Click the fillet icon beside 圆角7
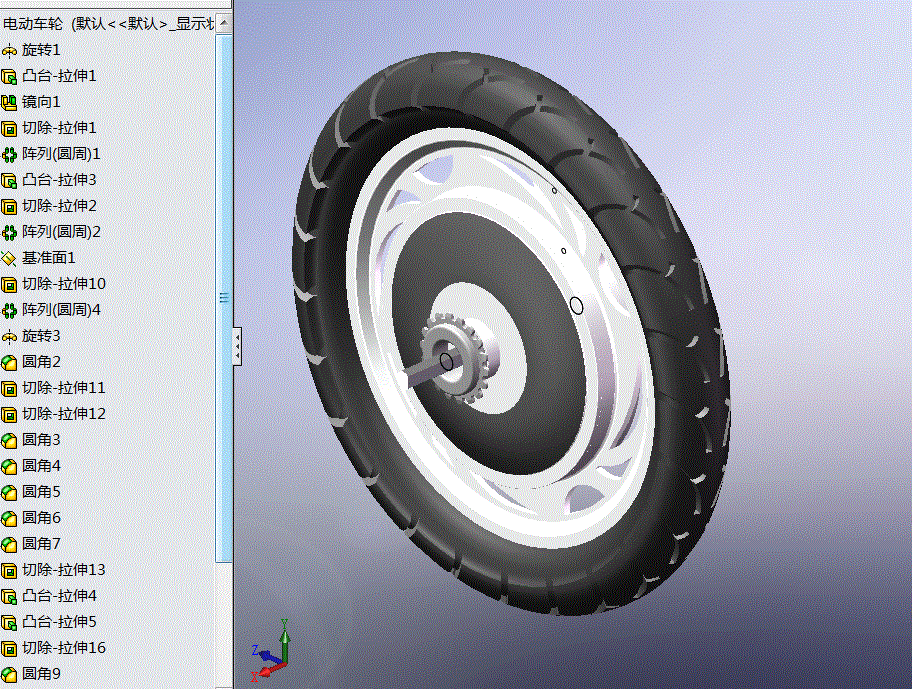The image size is (912, 689). click(9, 544)
